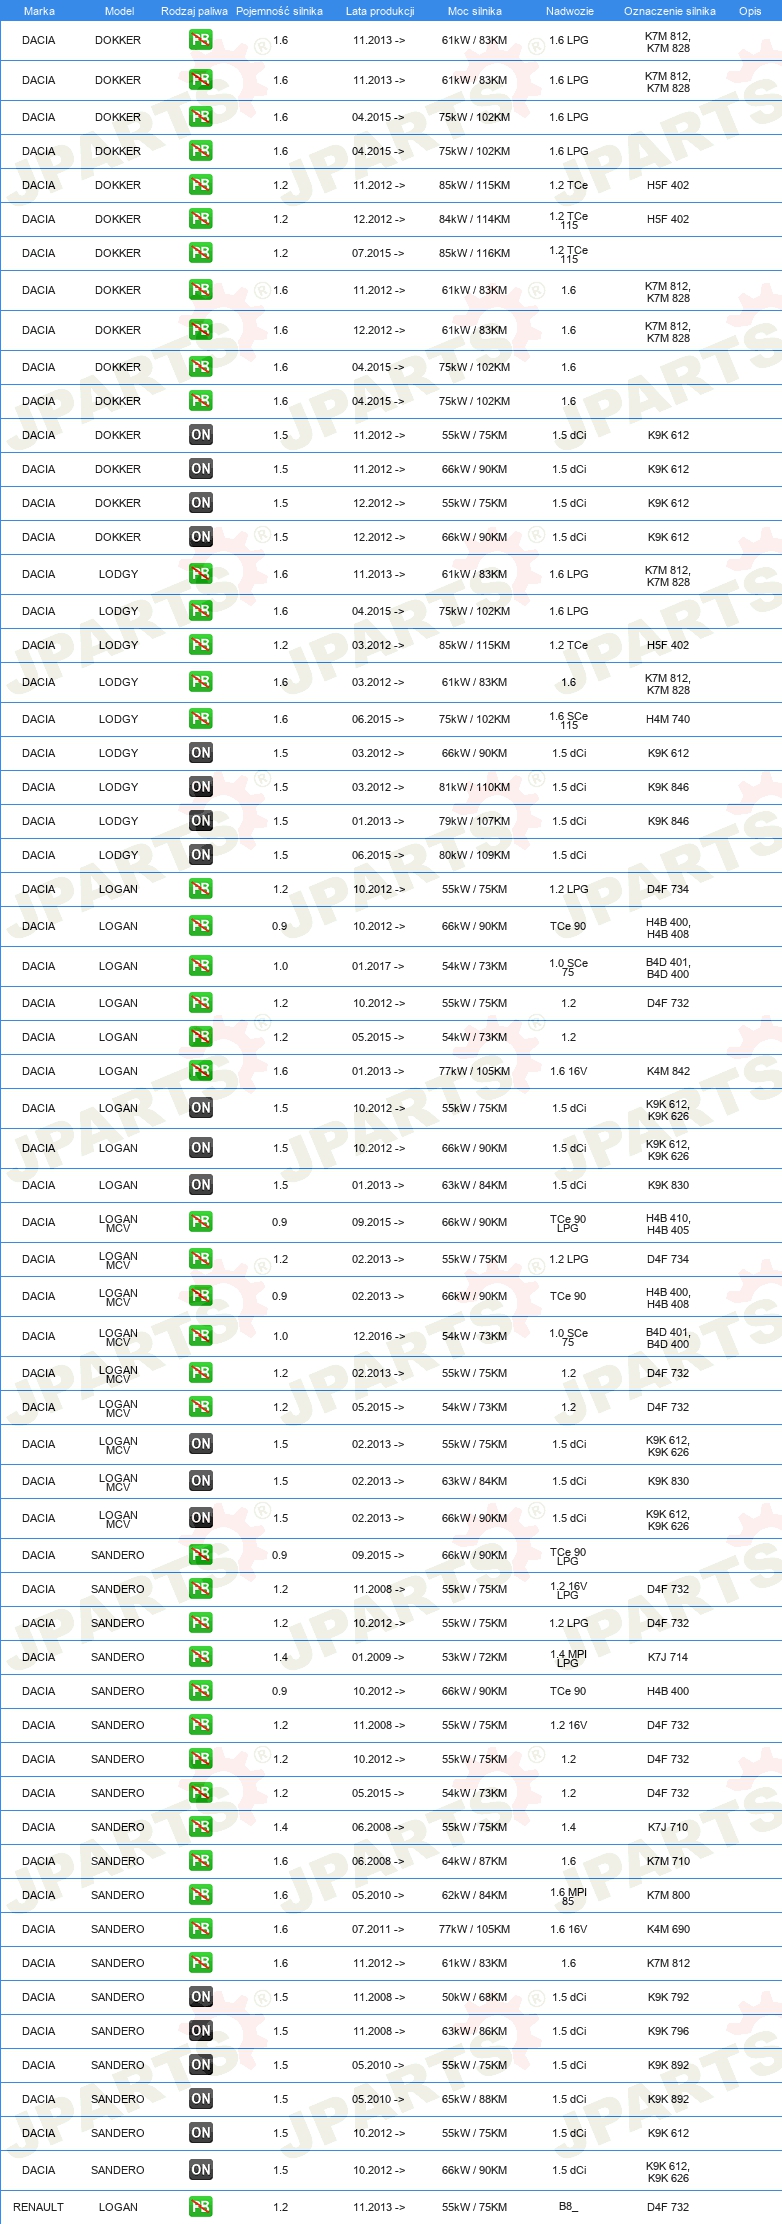782x2224 pixels.
Task: Click the 84kW / 114KM power cell
Action: pyautogui.click(x=474, y=219)
